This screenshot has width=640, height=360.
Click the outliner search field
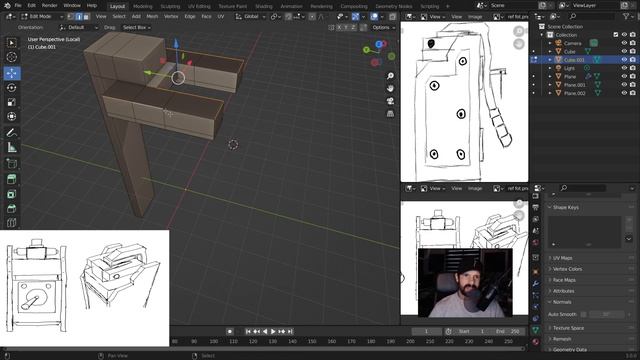tap(592, 16)
